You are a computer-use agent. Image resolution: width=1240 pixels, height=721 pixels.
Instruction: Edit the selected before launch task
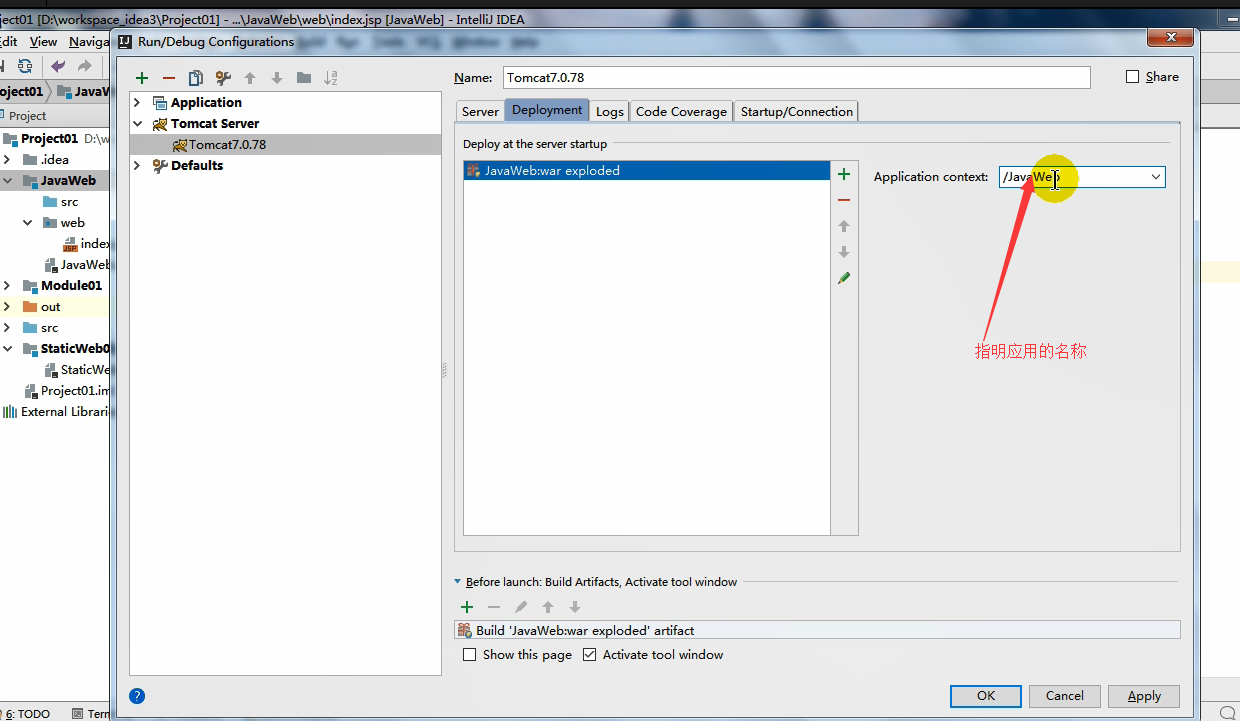click(521, 607)
